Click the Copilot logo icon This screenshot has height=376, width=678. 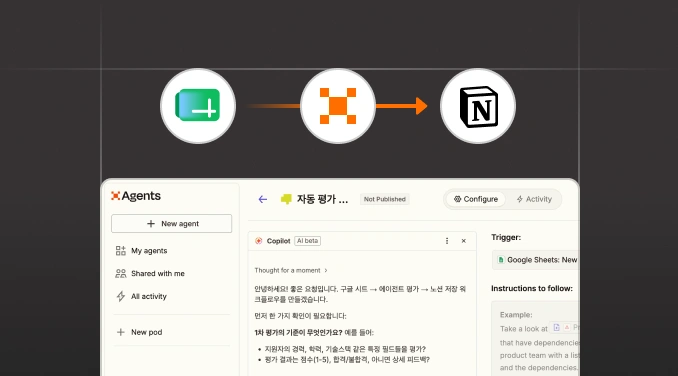[x=259, y=241]
